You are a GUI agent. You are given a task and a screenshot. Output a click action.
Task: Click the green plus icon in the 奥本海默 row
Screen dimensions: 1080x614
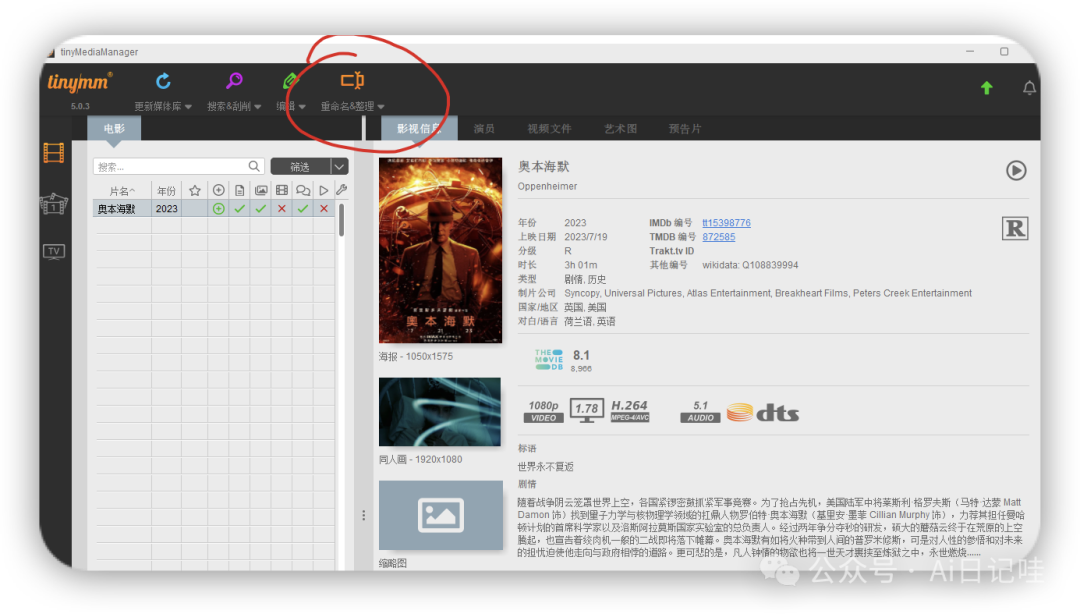tap(218, 209)
